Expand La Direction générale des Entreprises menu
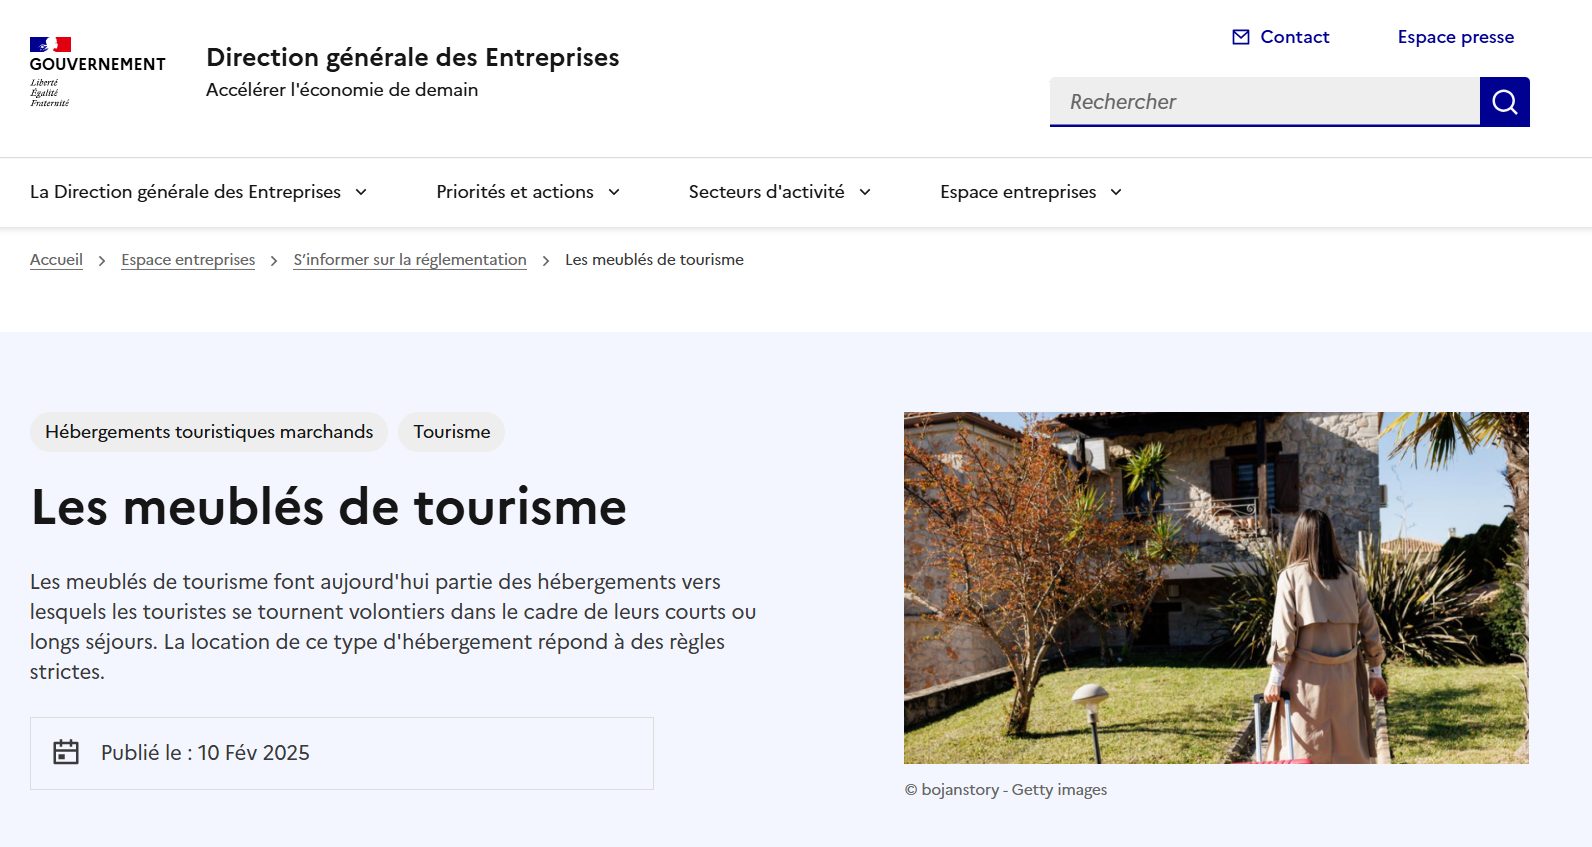 pyautogui.click(x=198, y=192)
